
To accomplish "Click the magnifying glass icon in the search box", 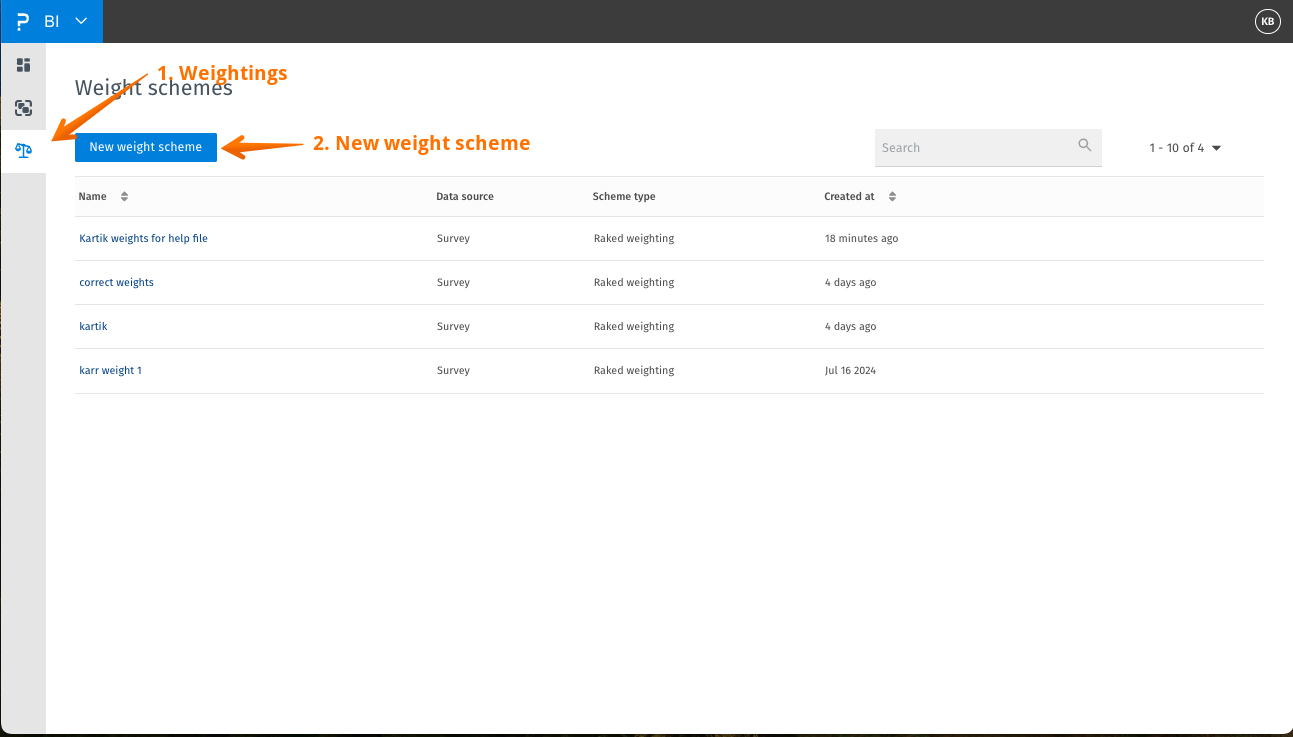I will click(x=1085, y=146).
